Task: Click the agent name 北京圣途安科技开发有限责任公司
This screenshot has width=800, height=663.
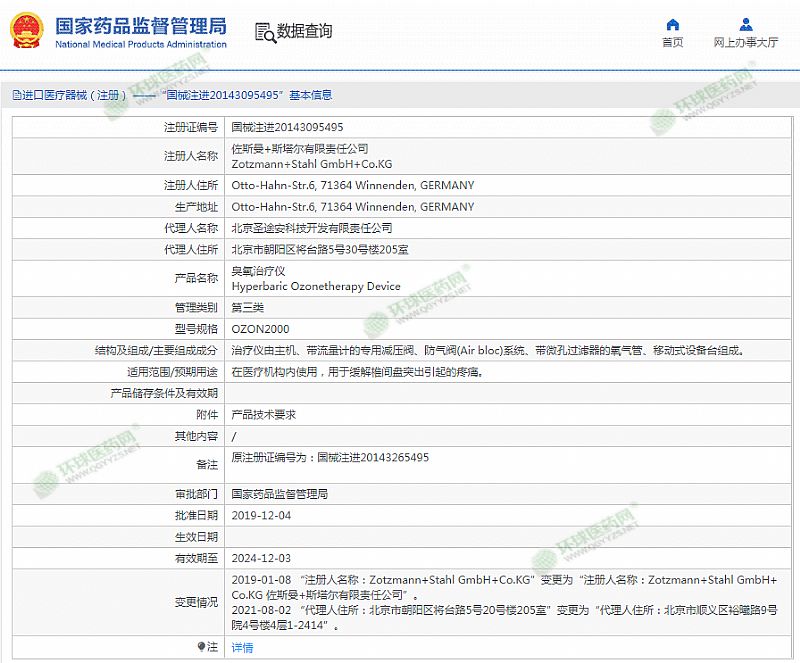Action: pyautogui.click(x=312, y=228)
